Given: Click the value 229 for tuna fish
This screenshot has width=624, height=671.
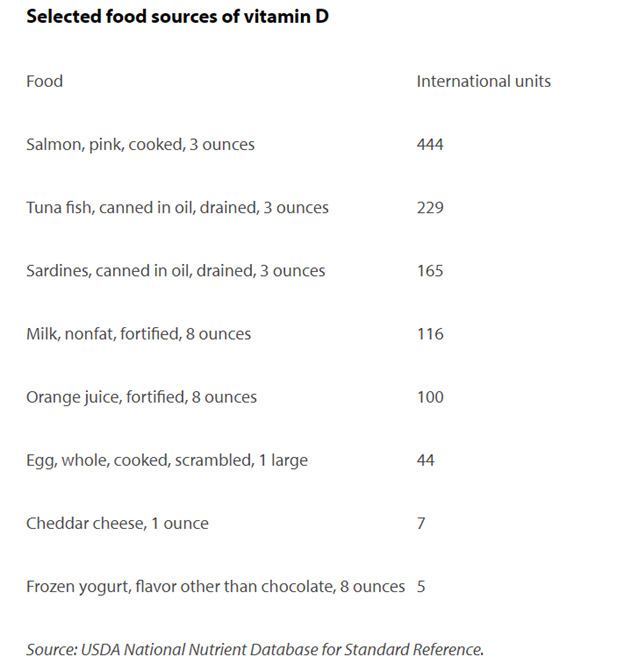Looking at the screenshot, I should 430,207.
